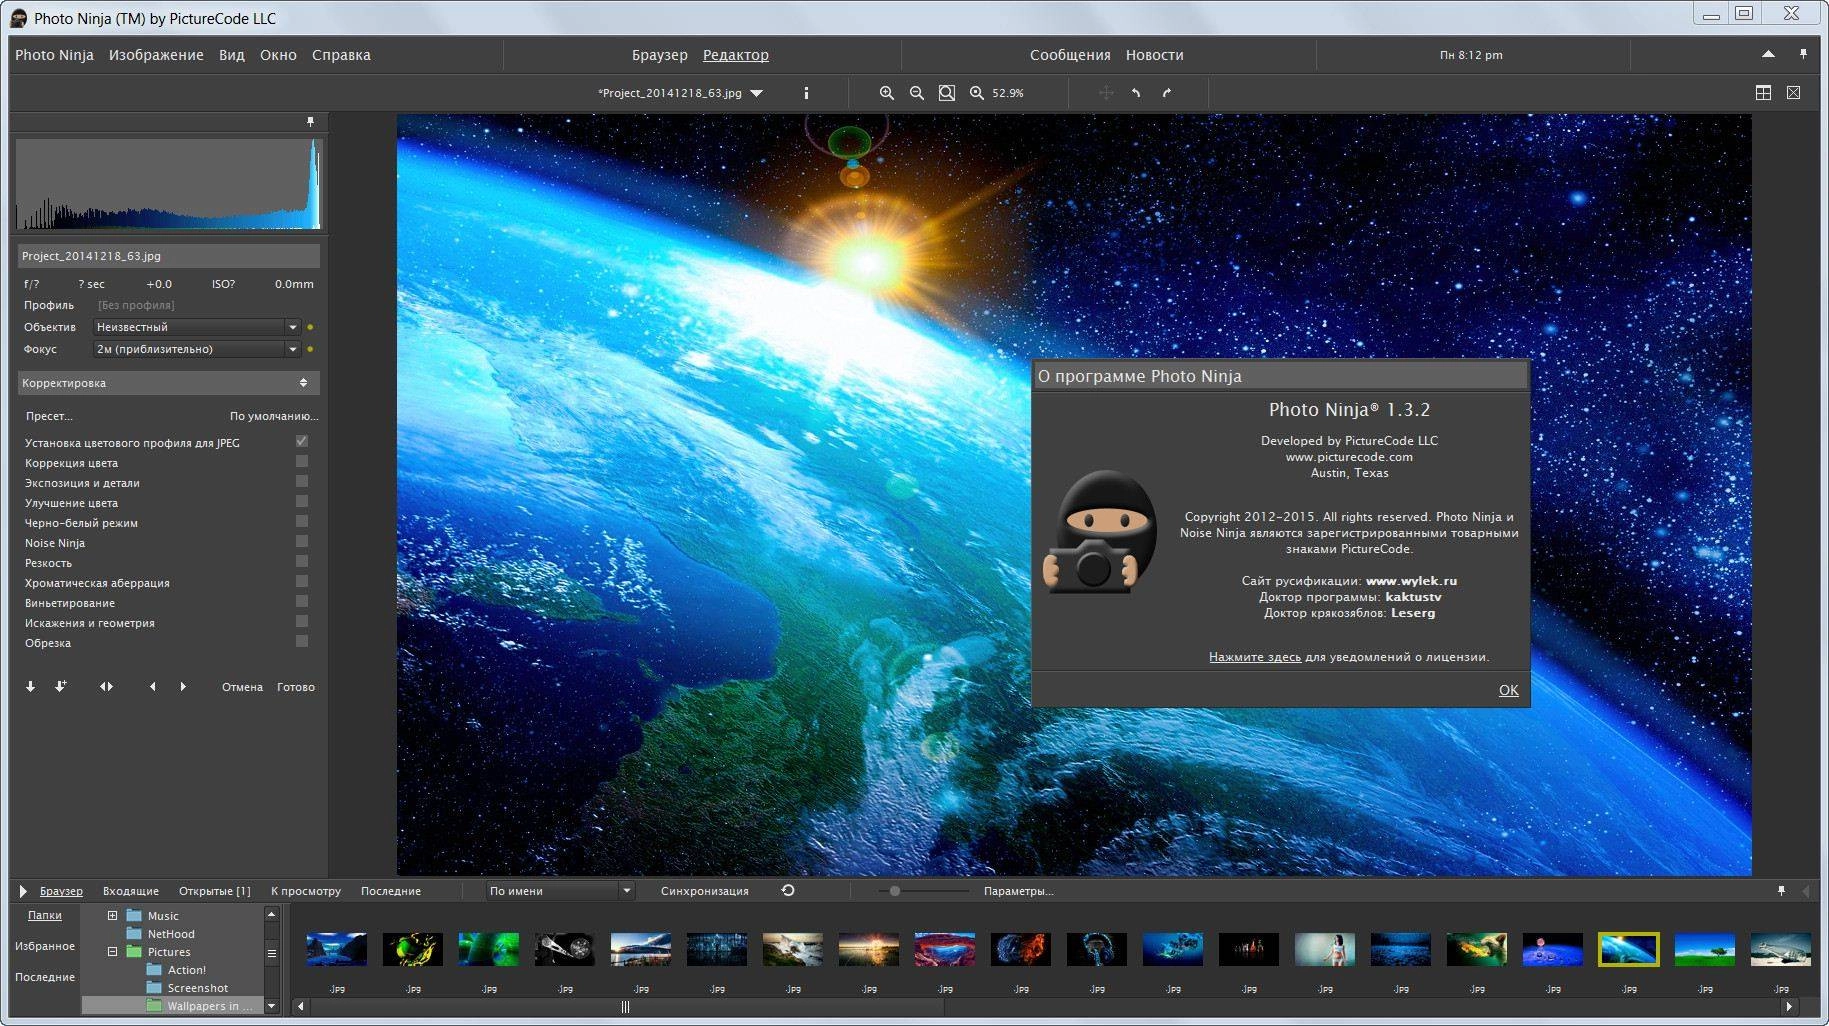The image size is (1829, 1026).
Task: Click the 52.9% zoom magnifier icon
Action: [976, 93]
